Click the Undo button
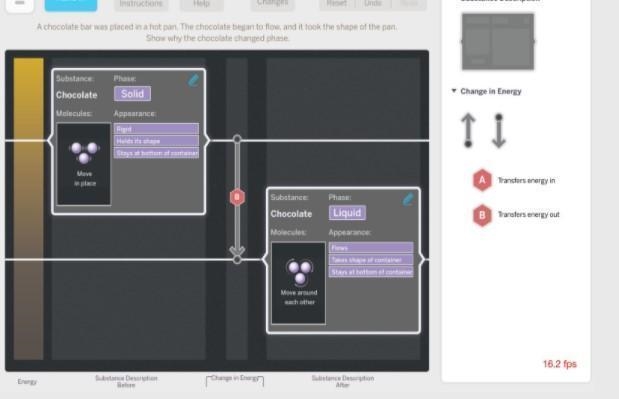Screen dimensions: 619x399 click(373, 4)
